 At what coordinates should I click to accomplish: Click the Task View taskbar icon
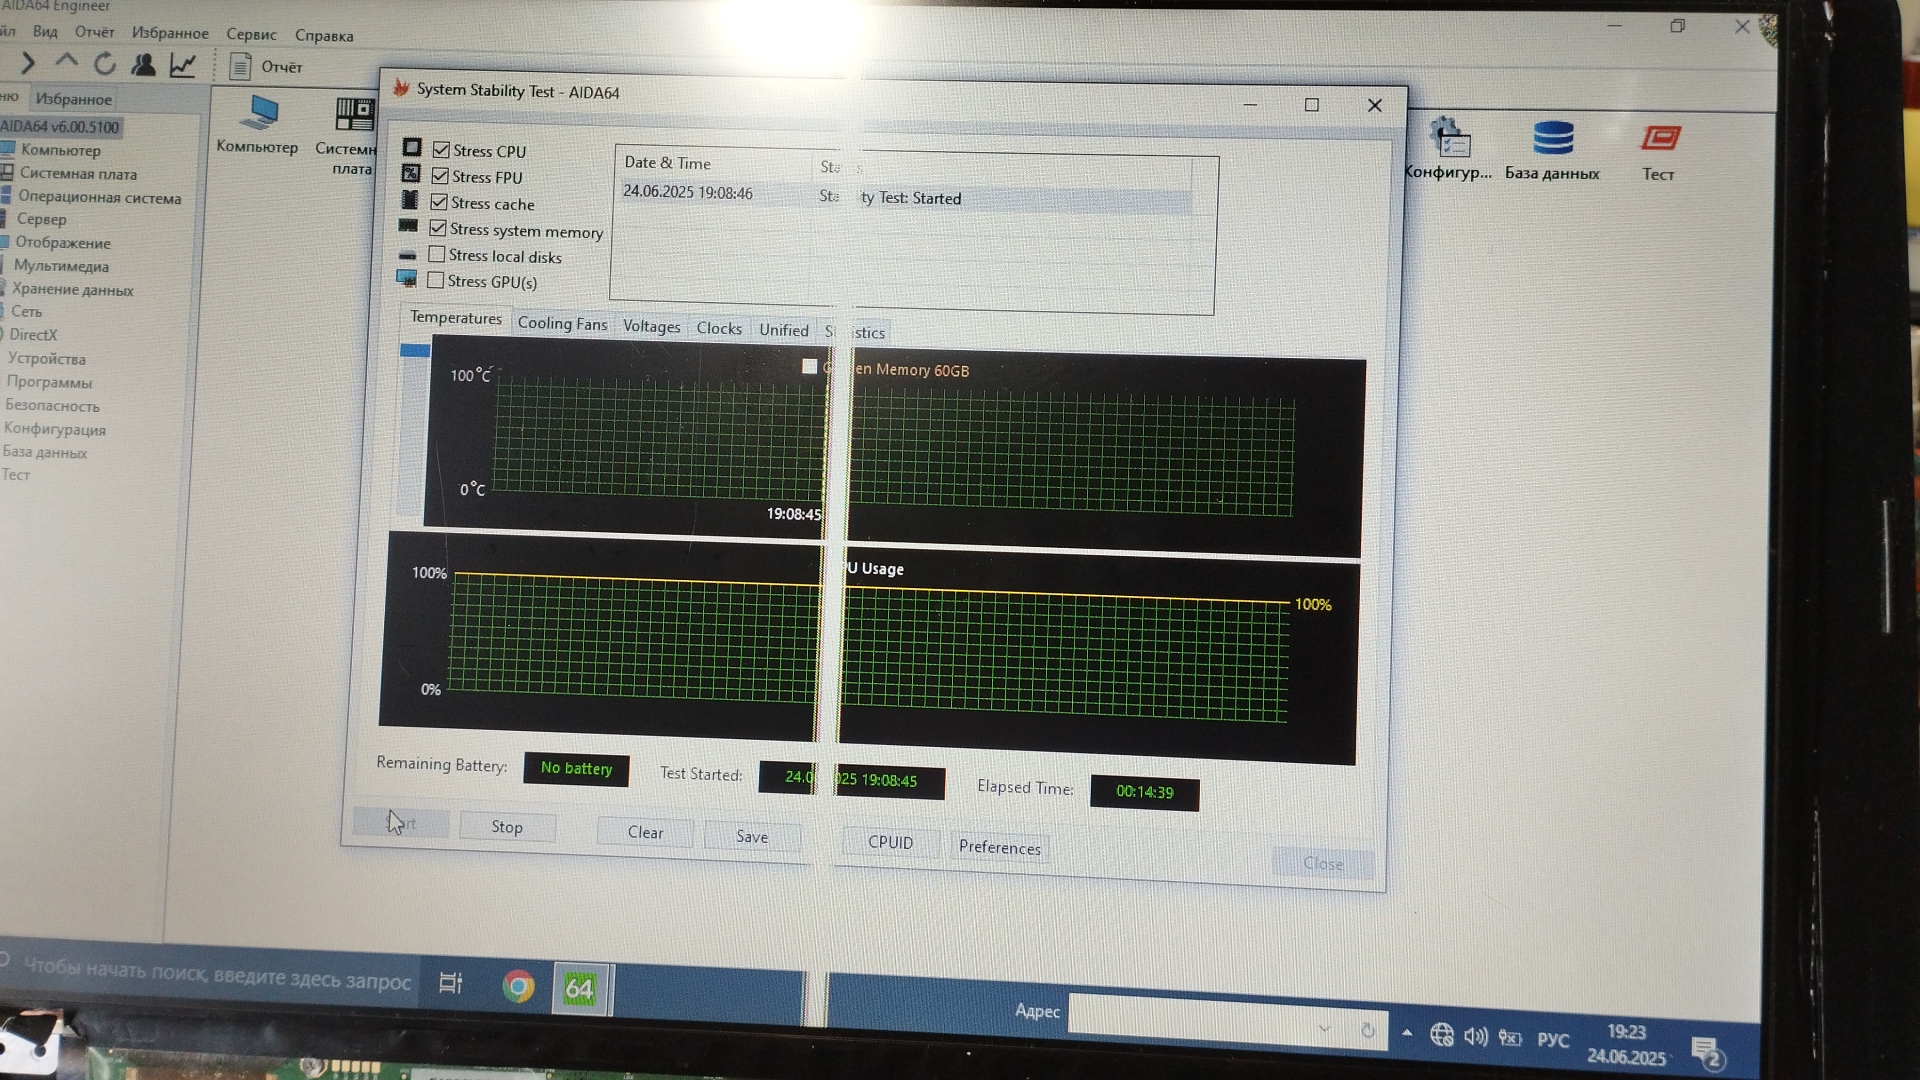tap(451, 984)
